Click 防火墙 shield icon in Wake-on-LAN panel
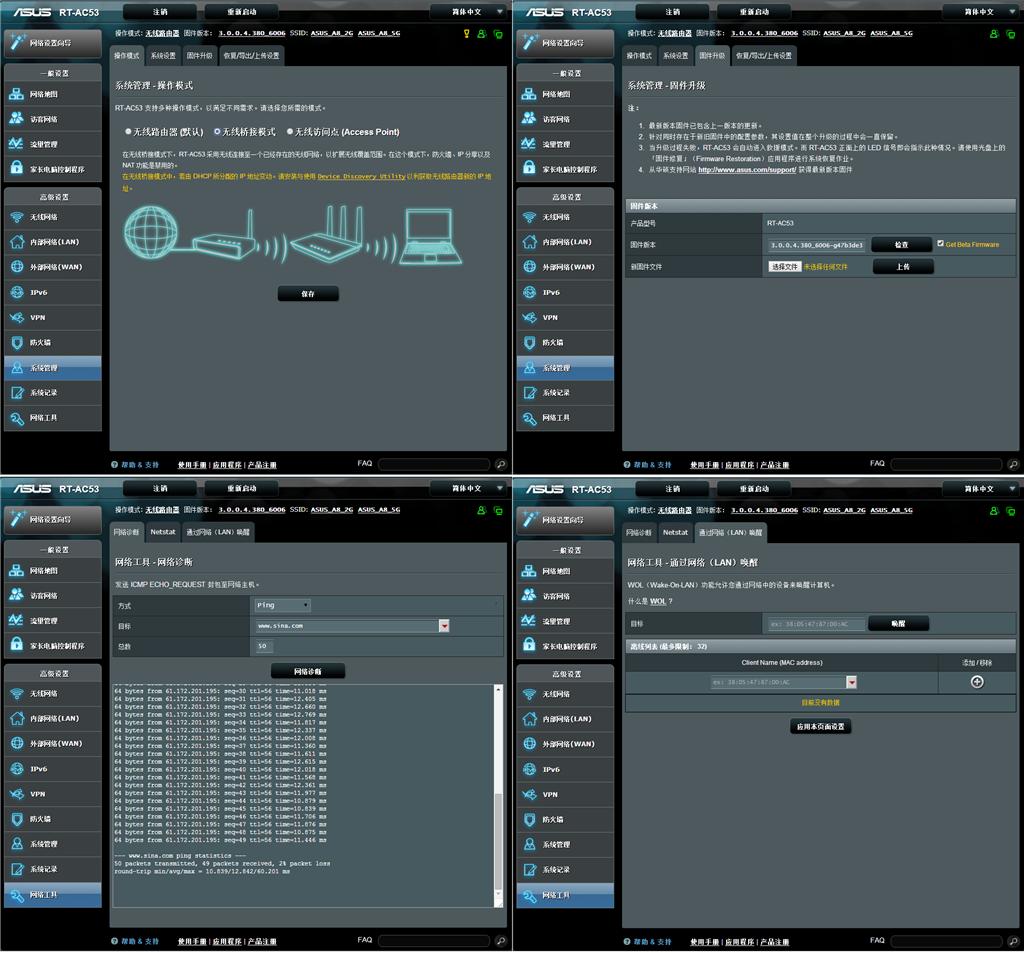1024x953 pixels. click(x=529, y=819)
